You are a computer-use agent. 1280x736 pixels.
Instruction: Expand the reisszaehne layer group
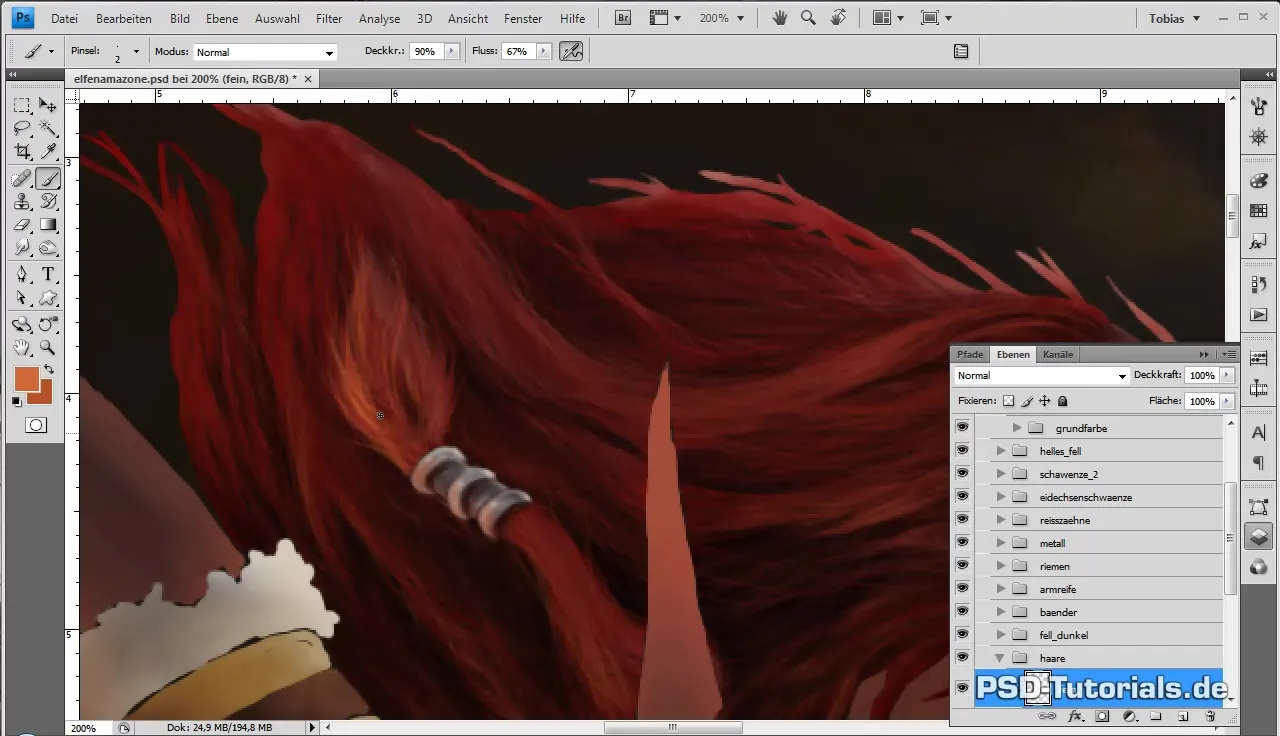pos(1001,520)
